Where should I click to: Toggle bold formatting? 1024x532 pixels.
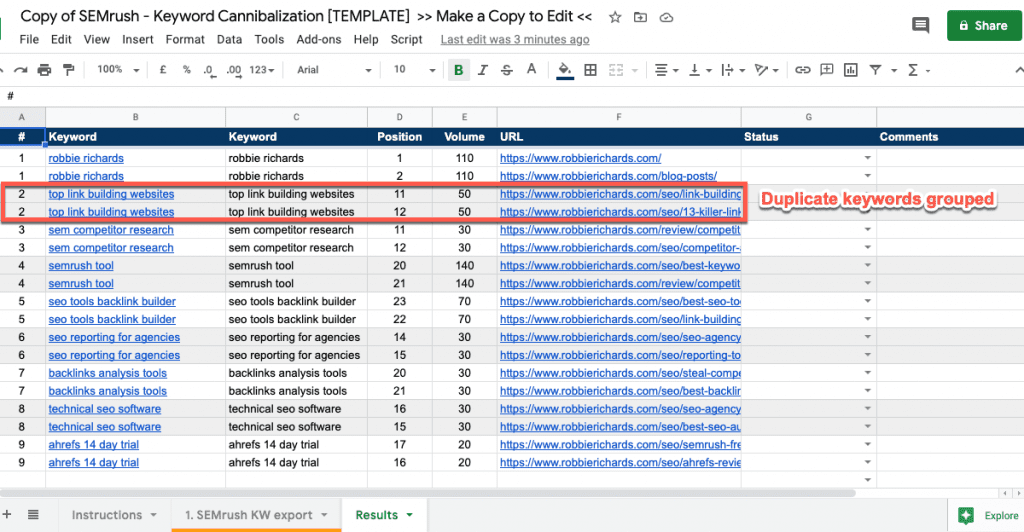click(459, 70)
